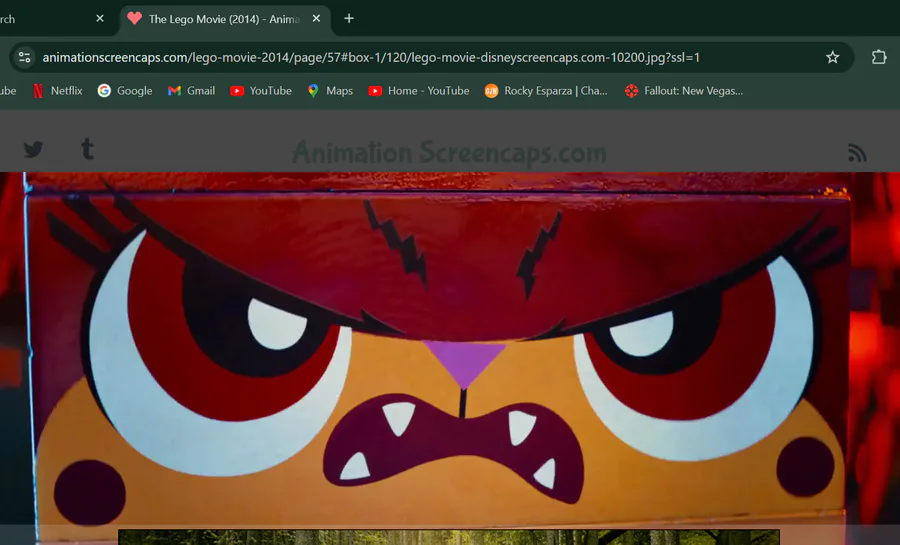Click the Tumblr icon on site header
Viewport: 900px width, 545px height.
click(x=87, y=149)
